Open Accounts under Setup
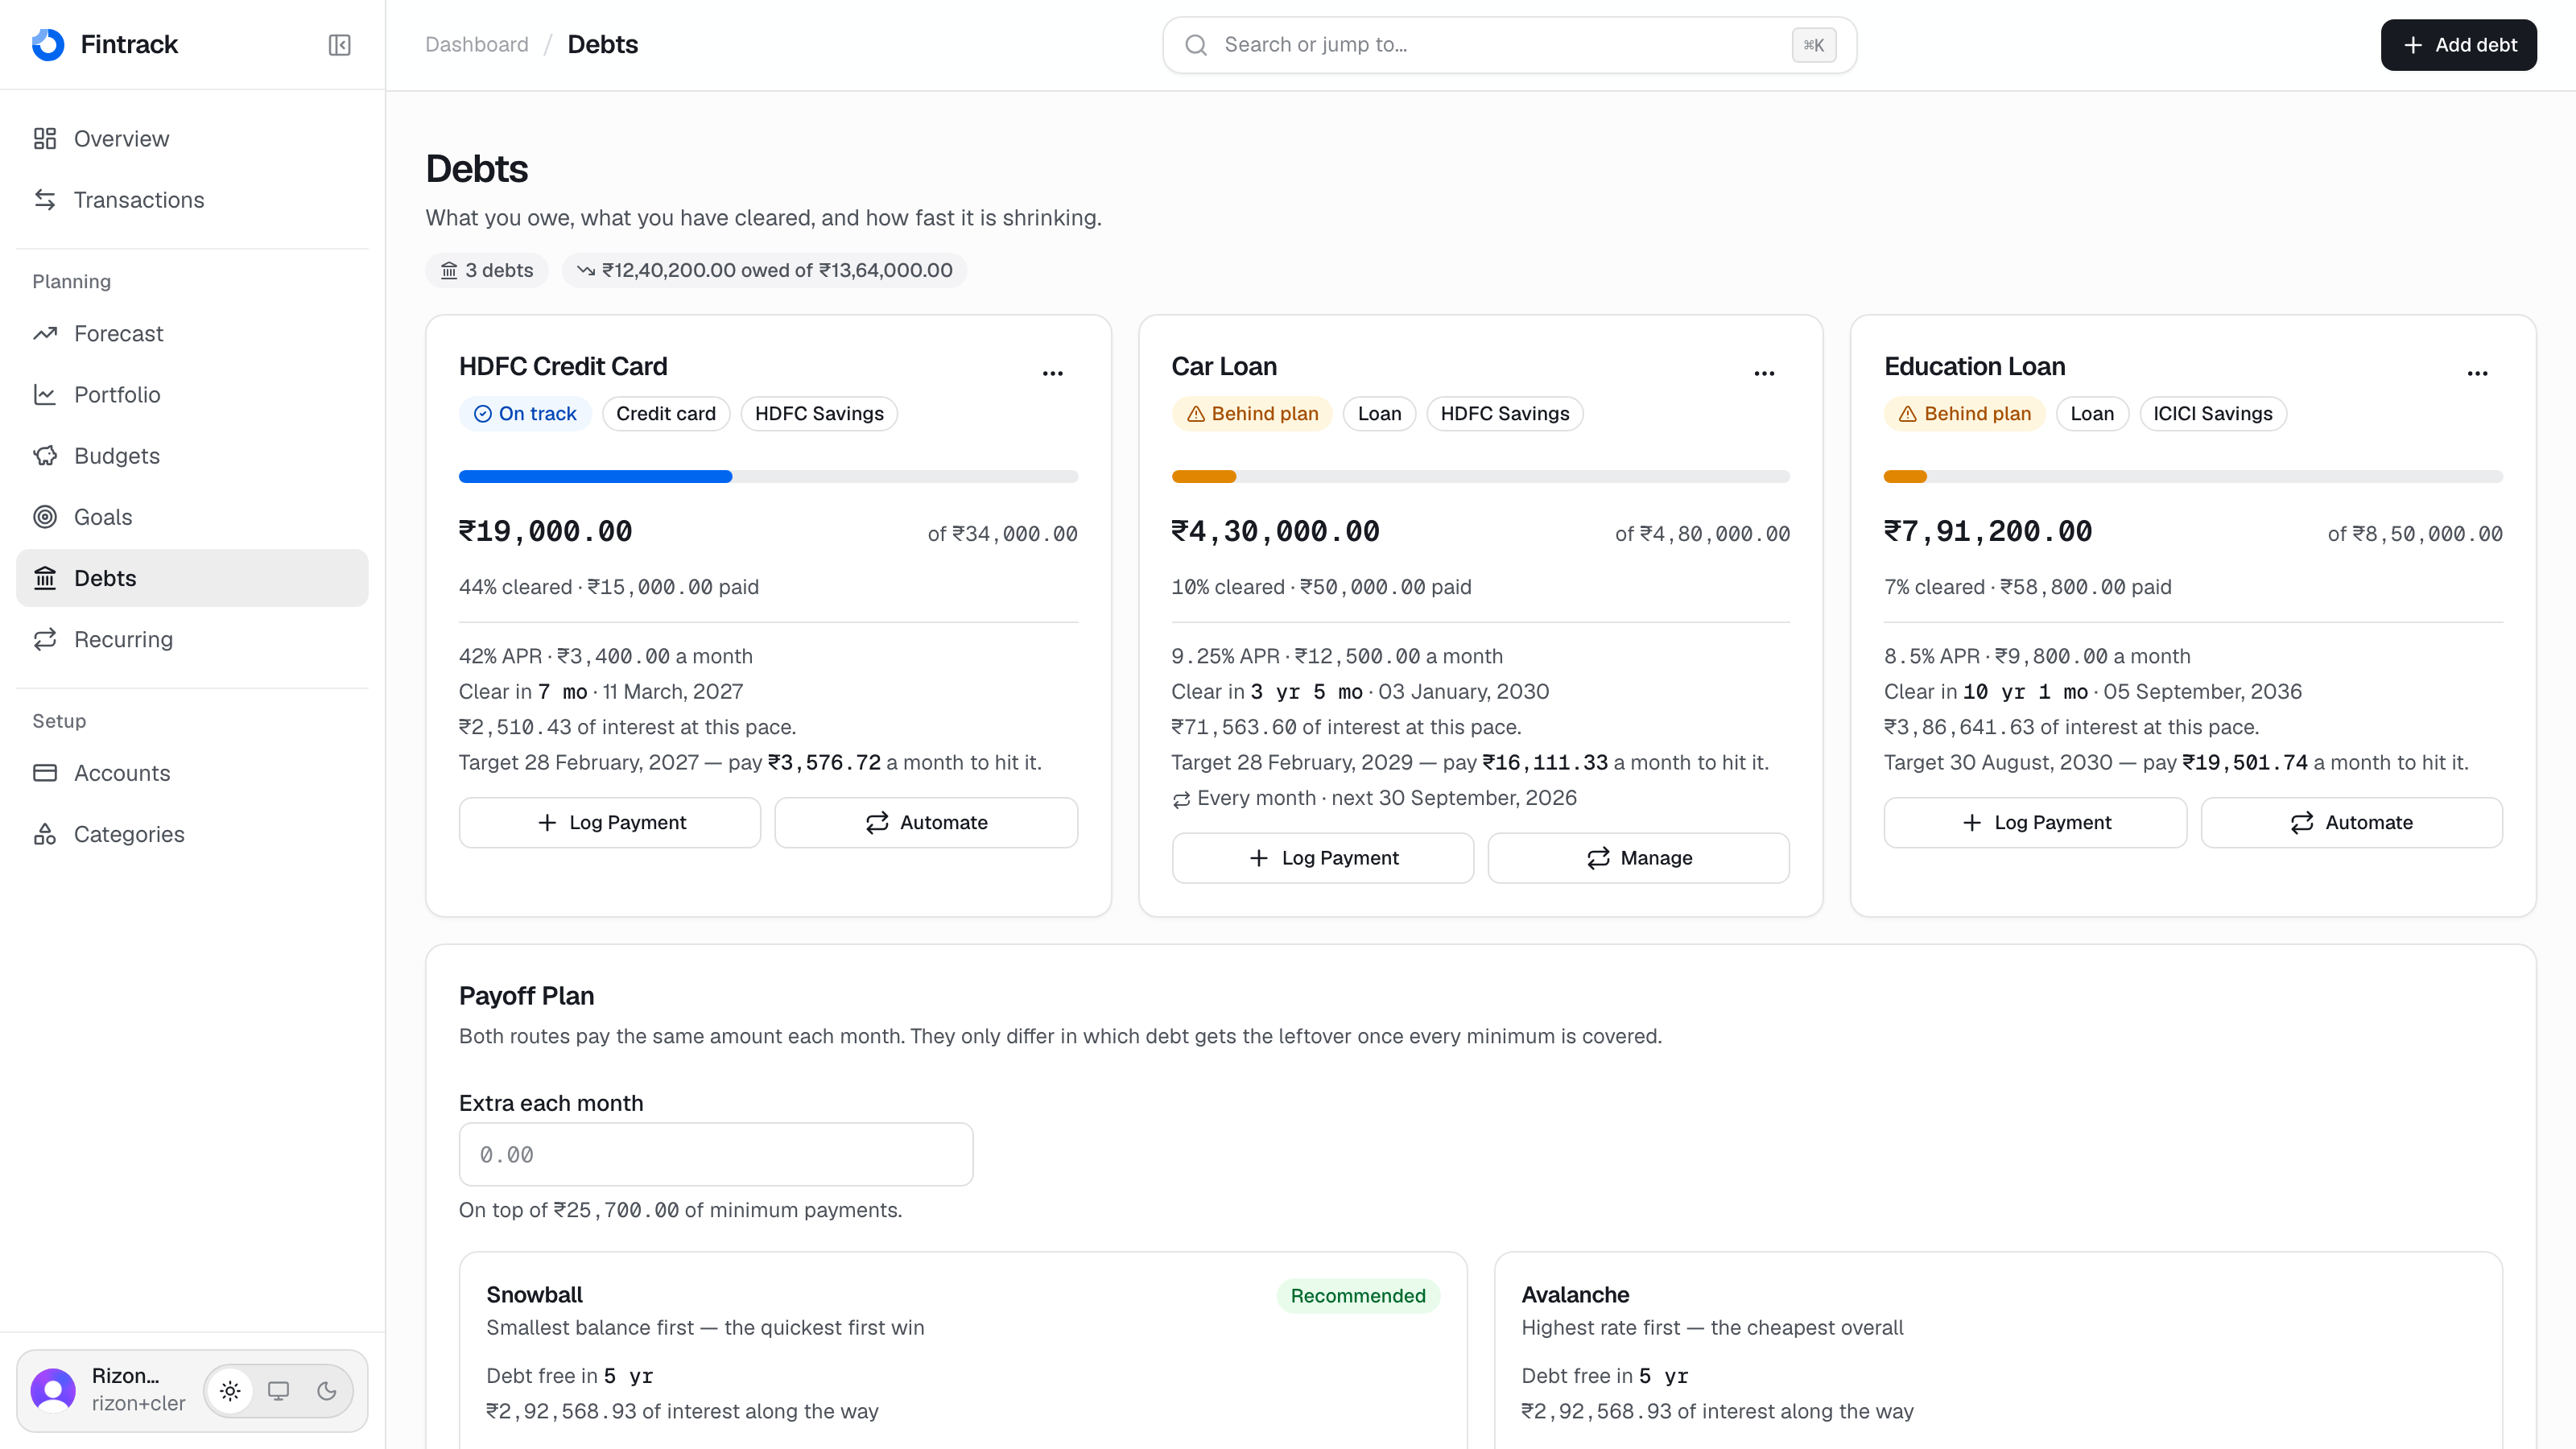 [x=192, y=773]
